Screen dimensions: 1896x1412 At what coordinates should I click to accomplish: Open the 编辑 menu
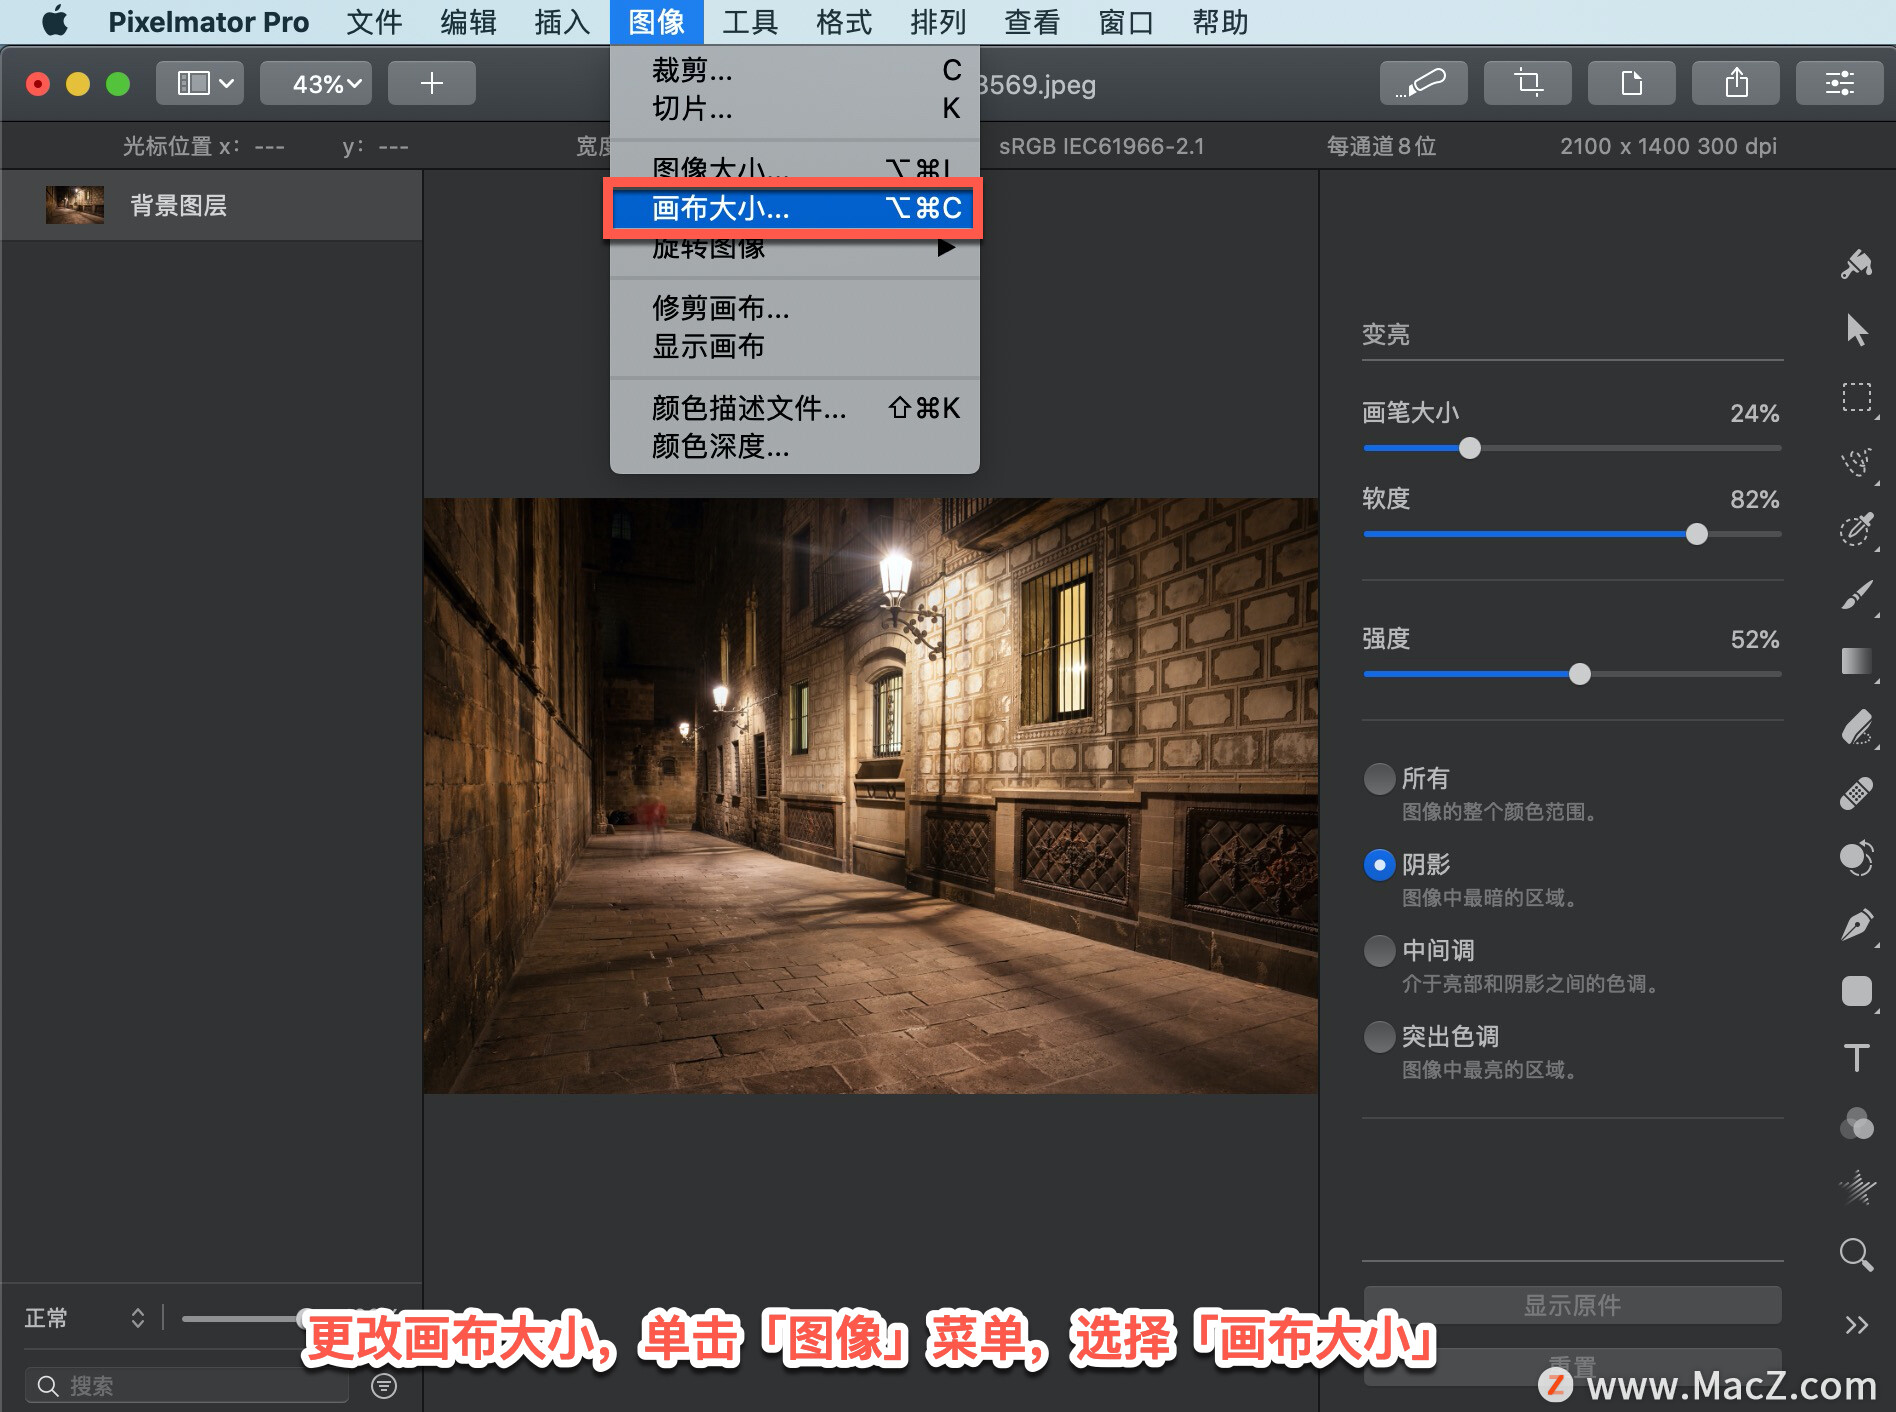point(469,22)
